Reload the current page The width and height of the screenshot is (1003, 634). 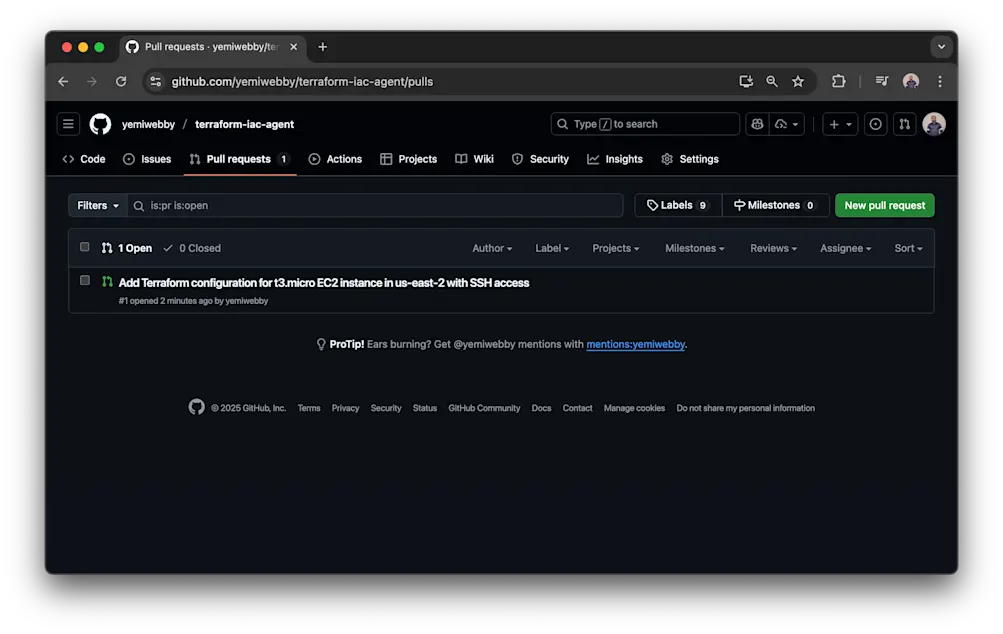point(121,81)
